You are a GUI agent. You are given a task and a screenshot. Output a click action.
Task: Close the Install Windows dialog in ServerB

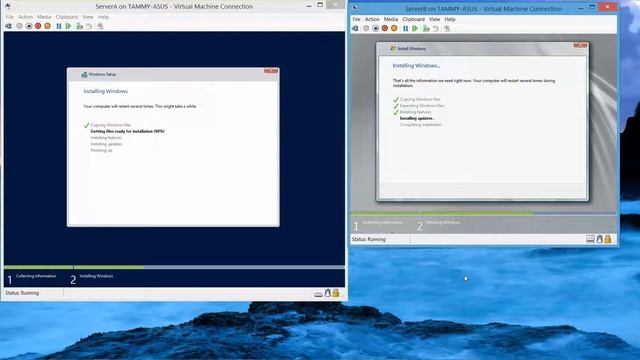pyautogui.click(x=580, y=45)
